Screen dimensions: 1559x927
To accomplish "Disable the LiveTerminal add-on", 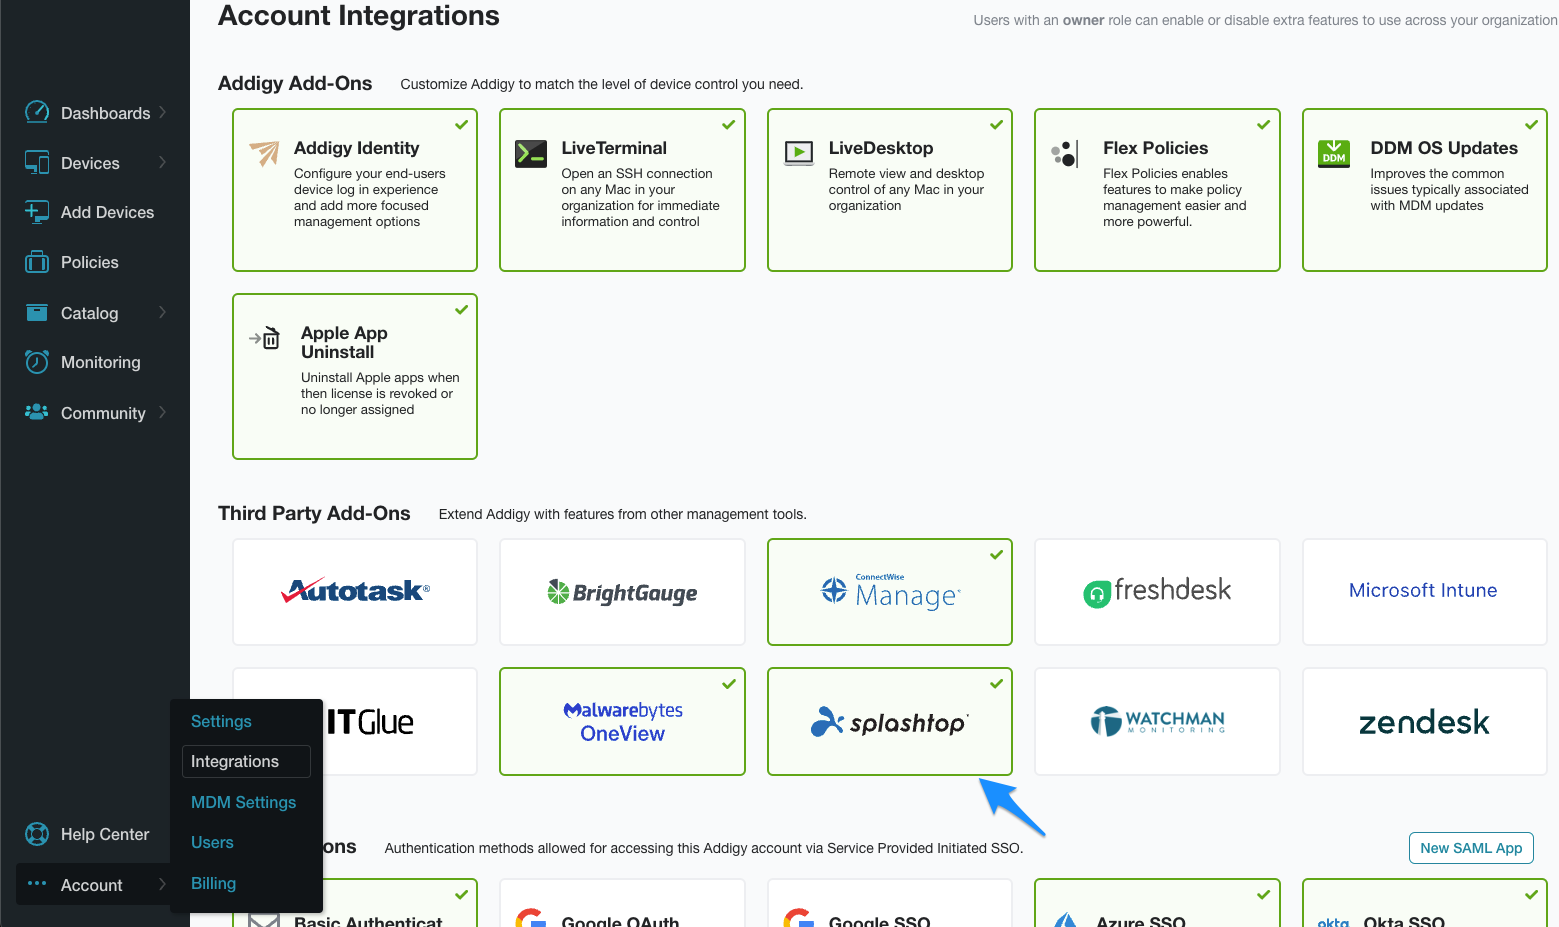I will pos(728,124).
